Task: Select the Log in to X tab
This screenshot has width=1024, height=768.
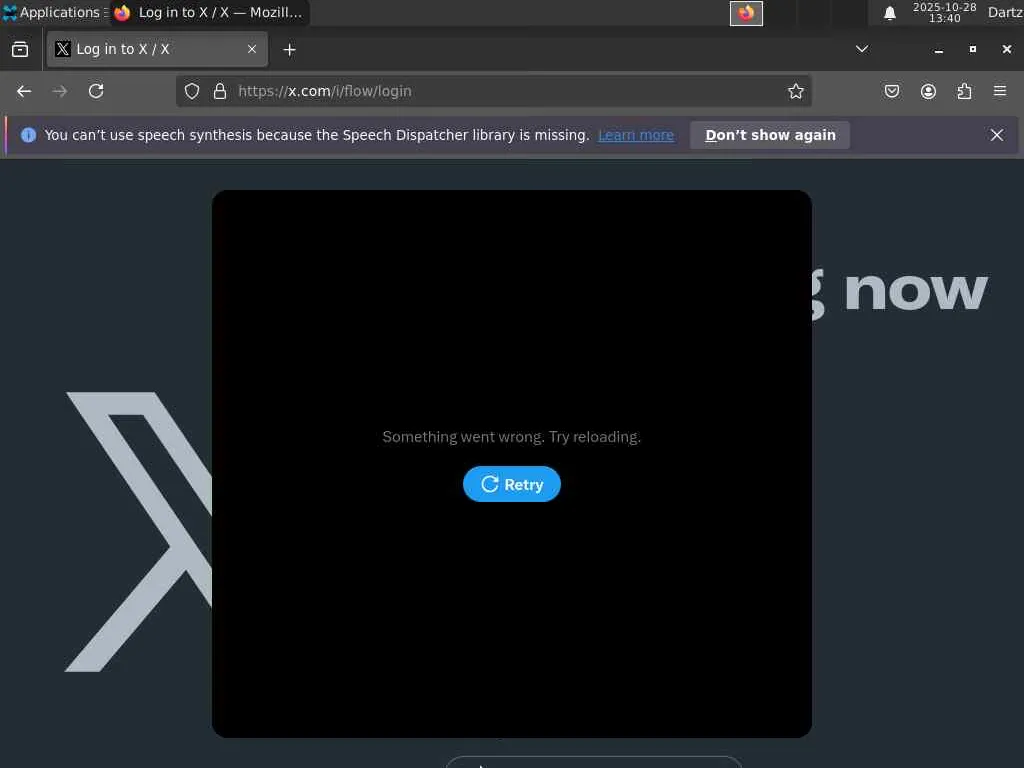Action: (x=157, y=49)
